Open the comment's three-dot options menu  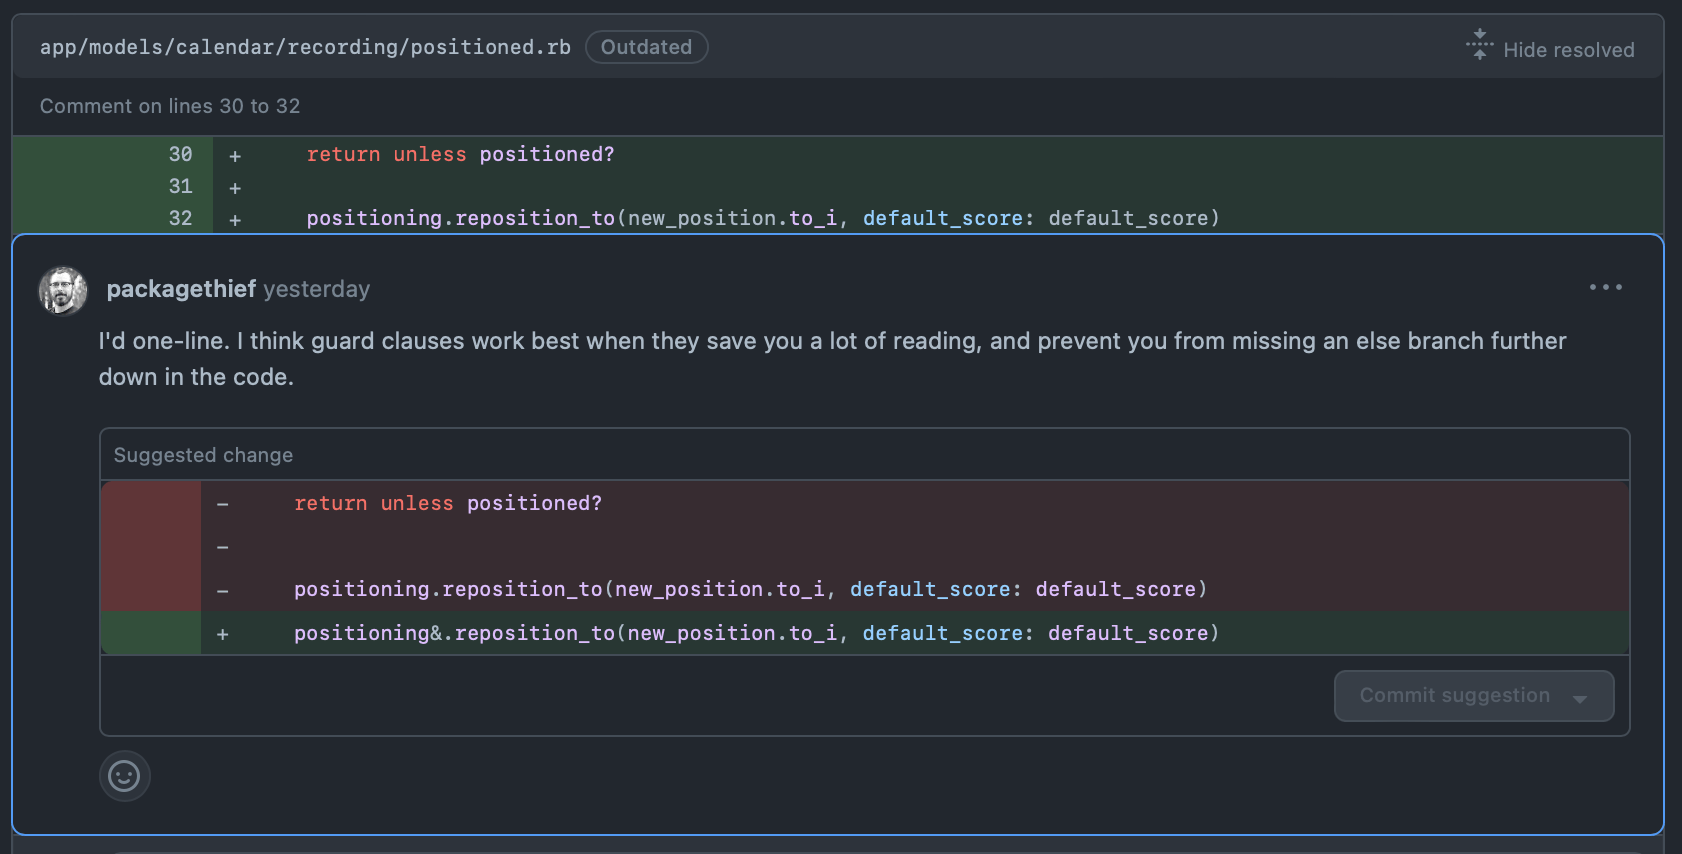(x=1605, y=288)
